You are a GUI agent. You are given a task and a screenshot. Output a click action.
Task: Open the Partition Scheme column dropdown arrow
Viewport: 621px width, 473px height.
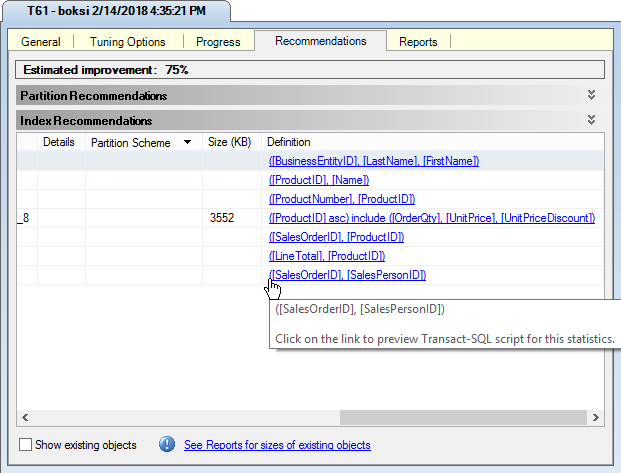tap(187, 142)
